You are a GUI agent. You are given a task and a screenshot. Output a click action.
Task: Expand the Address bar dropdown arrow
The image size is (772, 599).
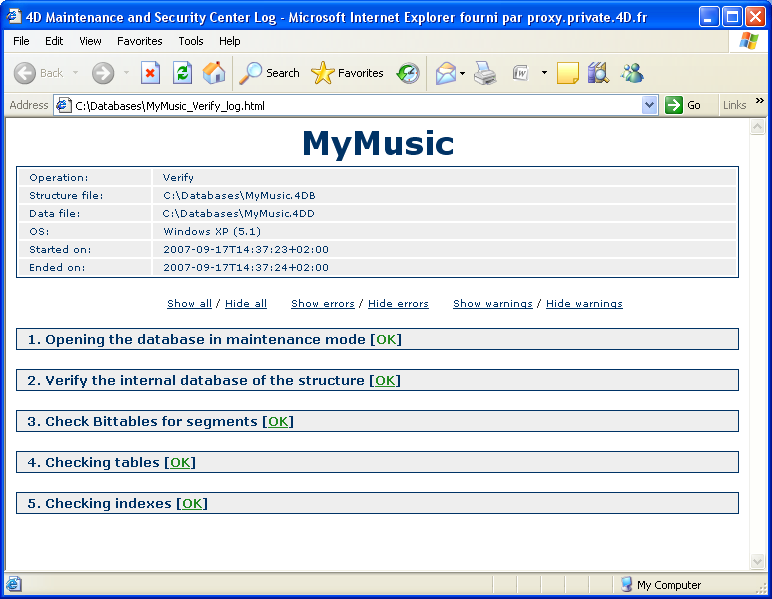coord(649,105)
